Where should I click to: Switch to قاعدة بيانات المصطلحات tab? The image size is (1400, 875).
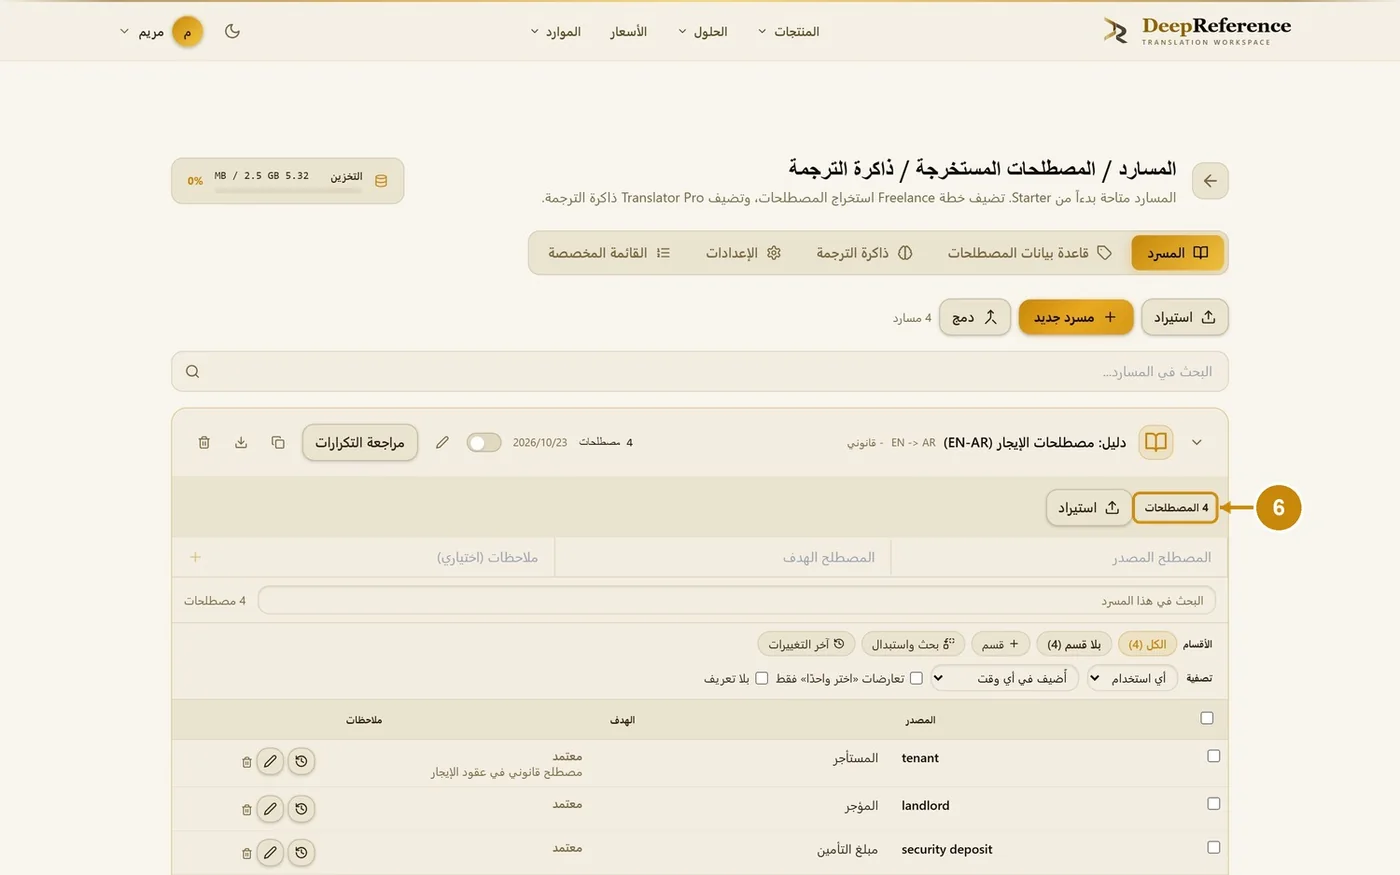[1030, 253]
